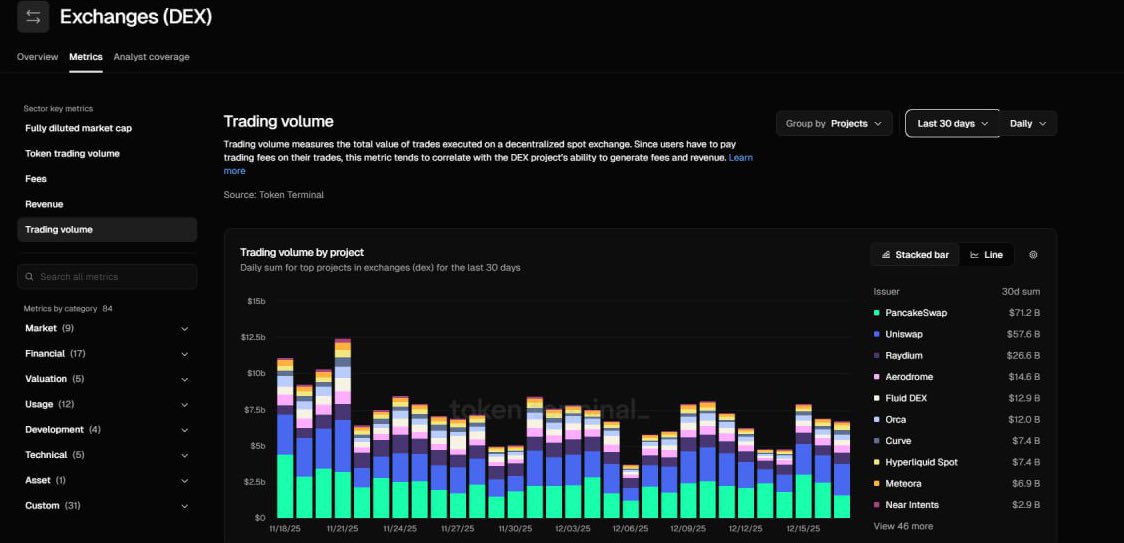Expand the Development (4) category
The image size is (1124, 543).
click(107, 430)
